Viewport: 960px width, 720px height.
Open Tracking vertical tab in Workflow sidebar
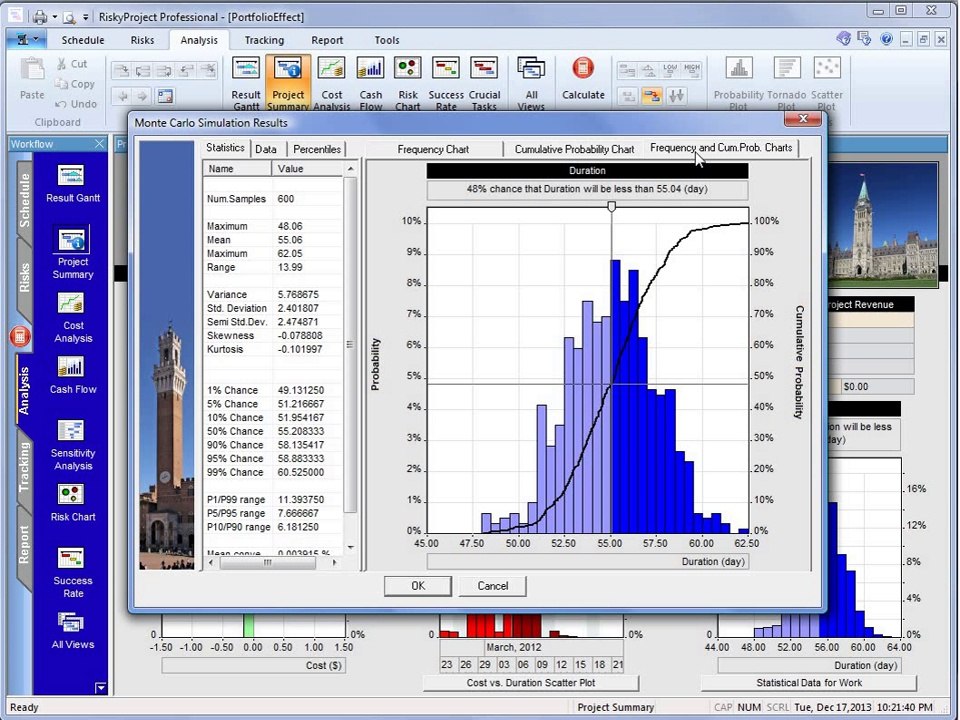click(x=24, y=467)
